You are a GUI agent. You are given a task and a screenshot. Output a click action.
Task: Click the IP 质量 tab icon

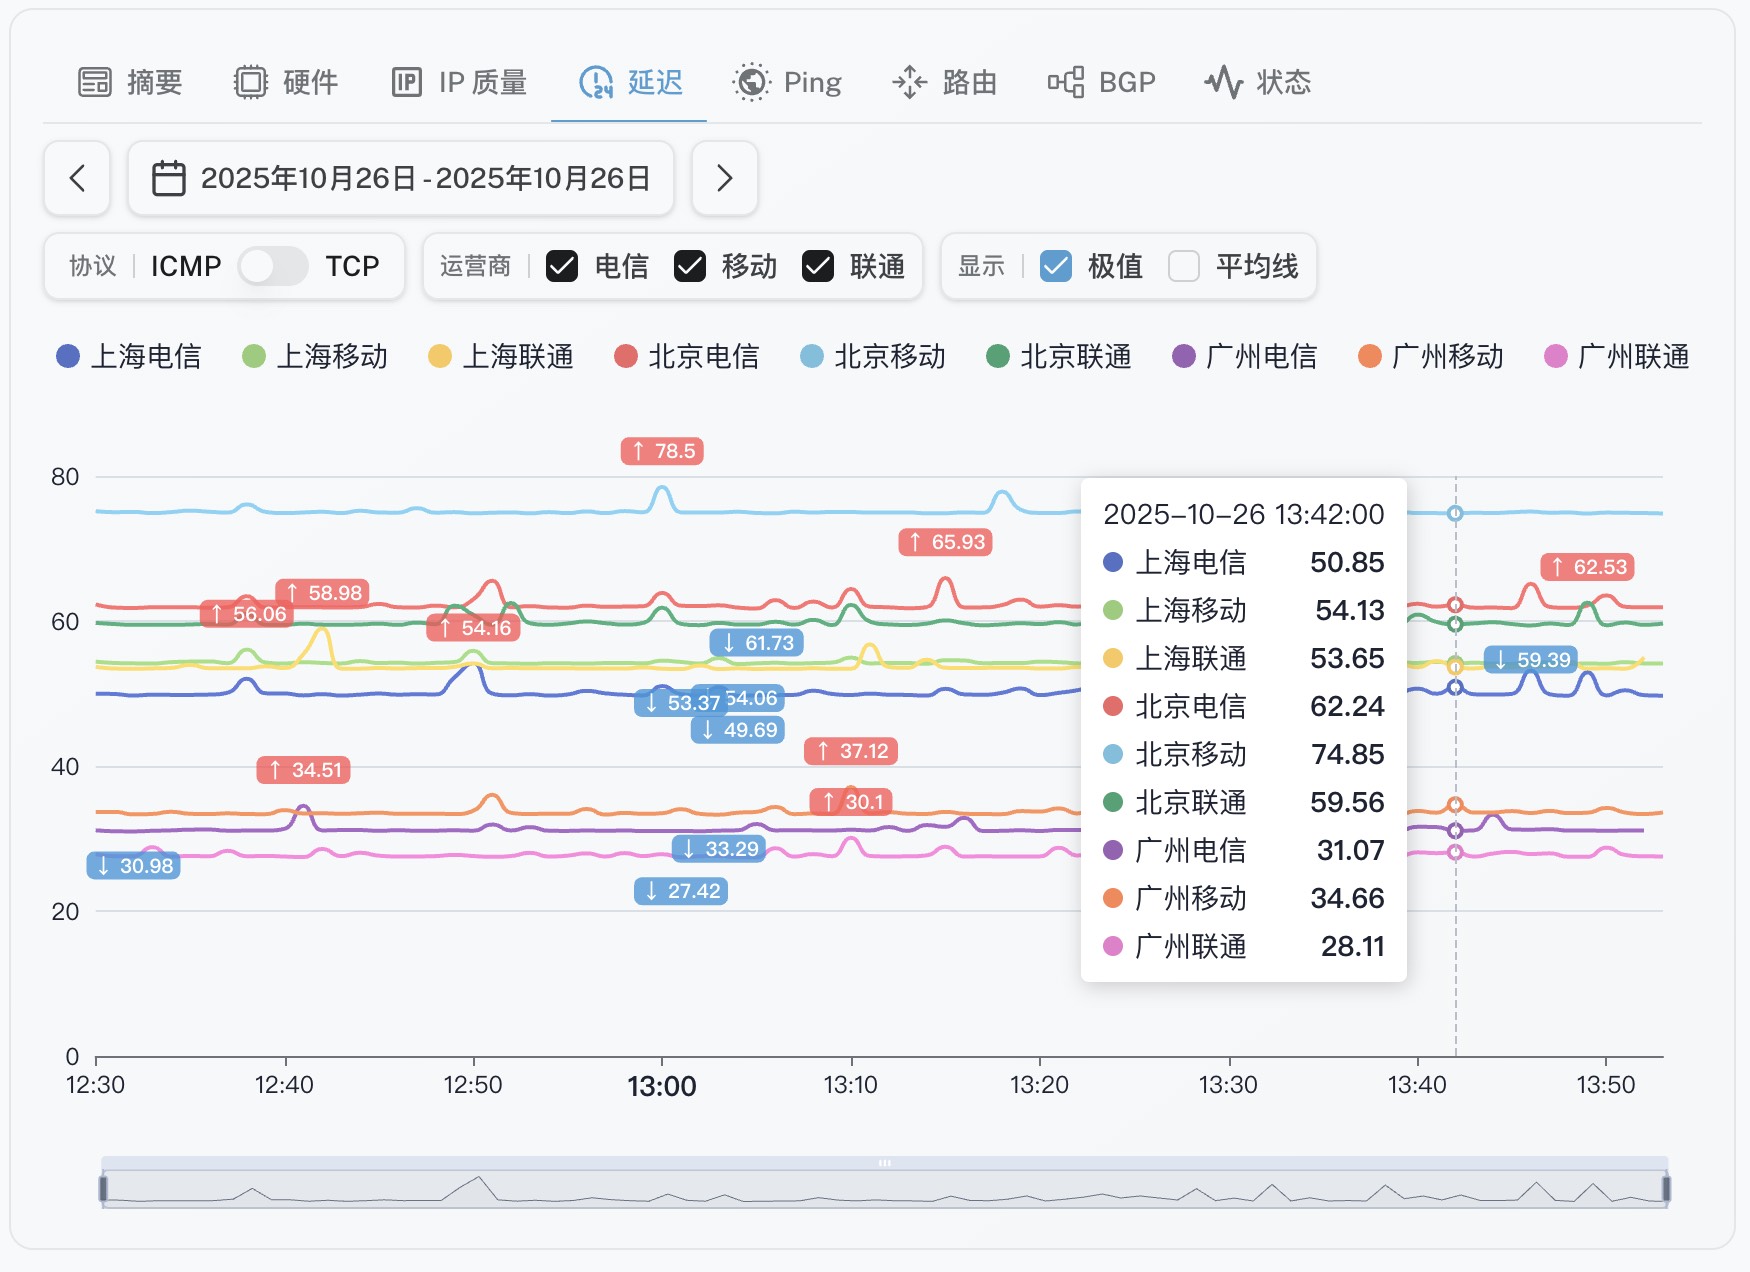tap(406, 82)
